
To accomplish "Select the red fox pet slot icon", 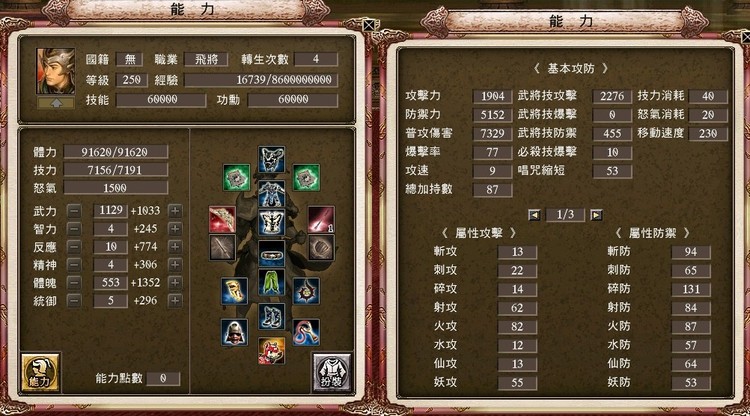I will pos(271,350).
